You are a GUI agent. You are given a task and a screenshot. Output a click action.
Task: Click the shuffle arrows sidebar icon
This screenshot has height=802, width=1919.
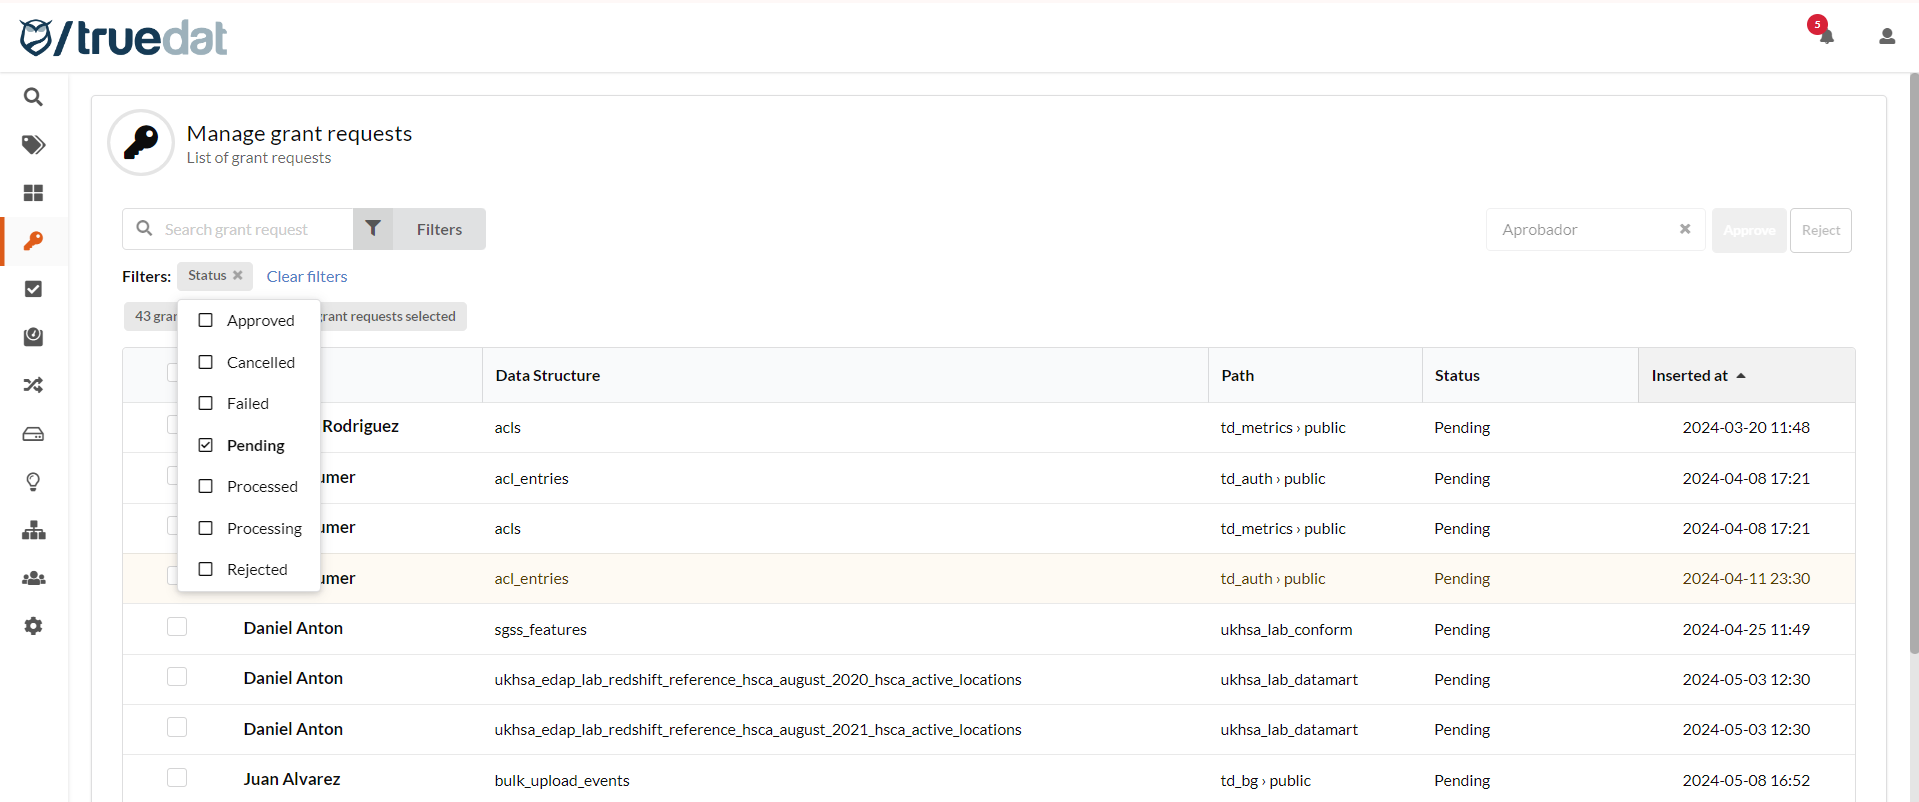point(33,385)
